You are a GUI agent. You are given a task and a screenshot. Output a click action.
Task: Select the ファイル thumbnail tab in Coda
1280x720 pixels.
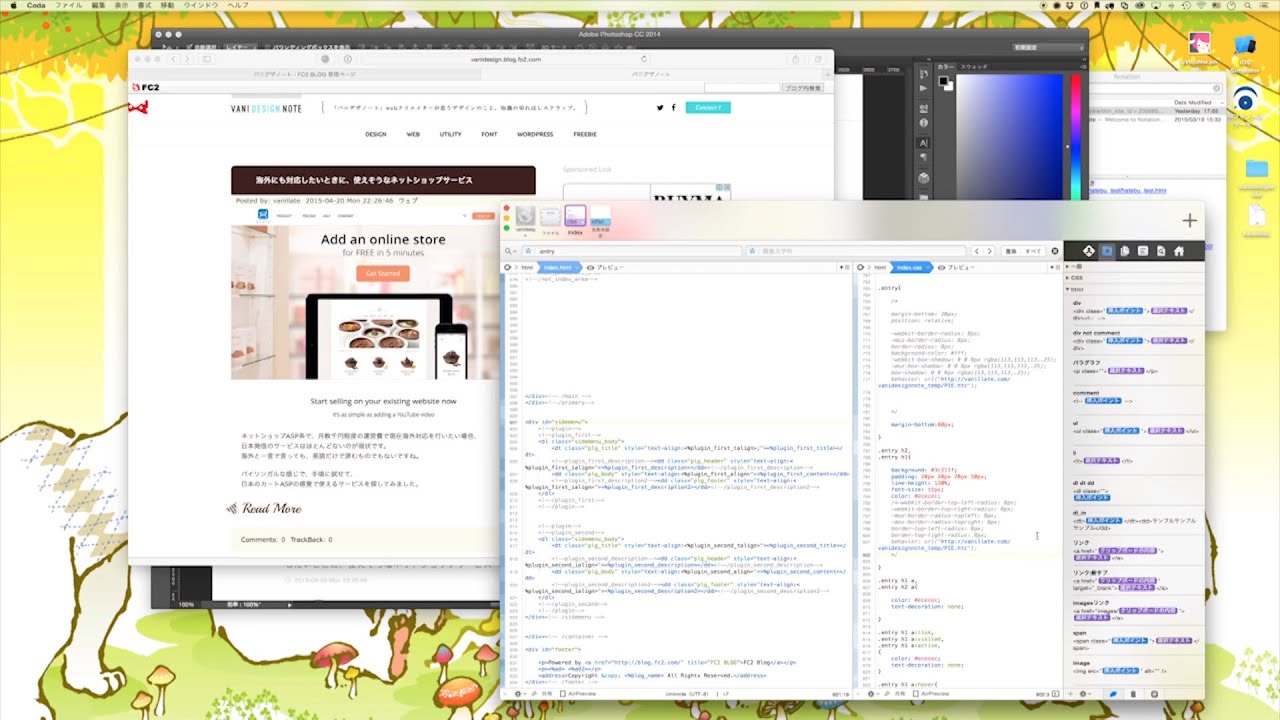[550, 219]
